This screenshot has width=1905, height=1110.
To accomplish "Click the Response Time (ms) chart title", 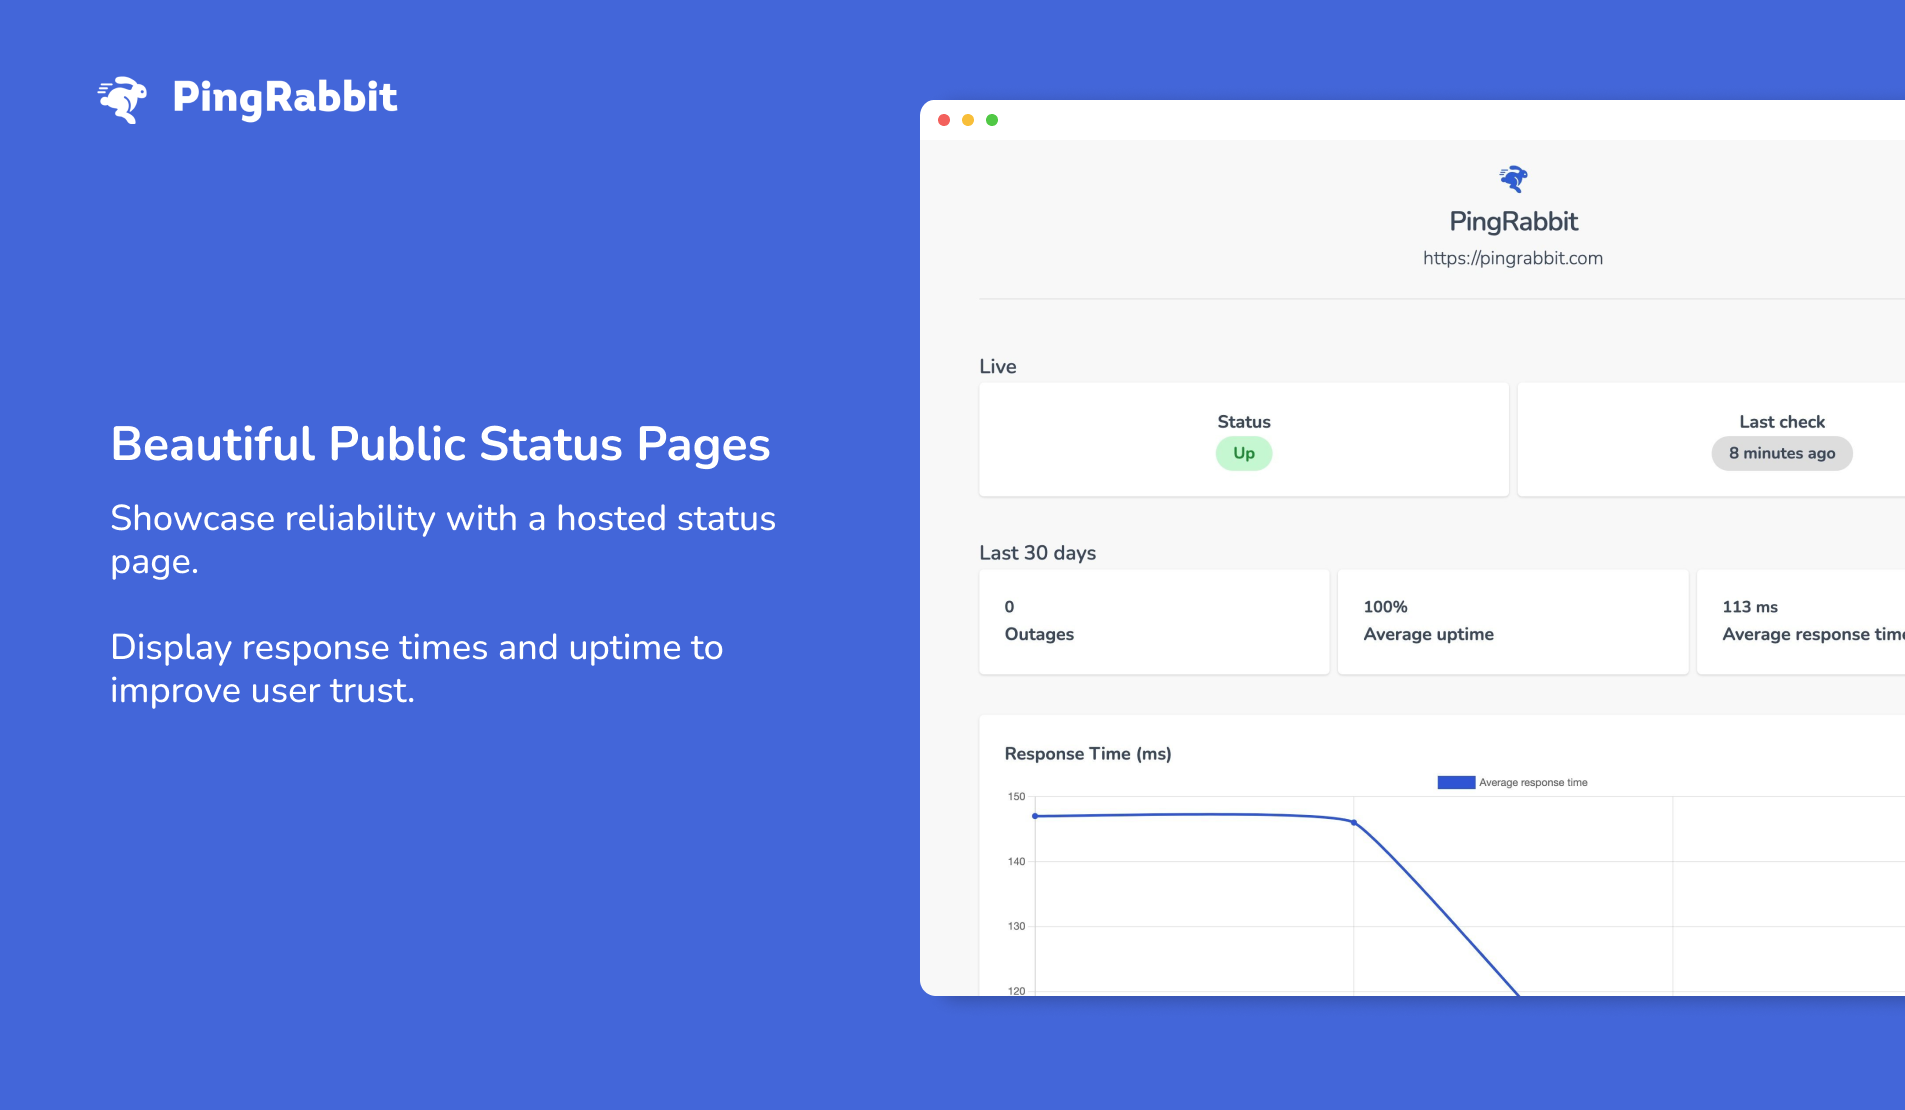I will coord(1088,754).
